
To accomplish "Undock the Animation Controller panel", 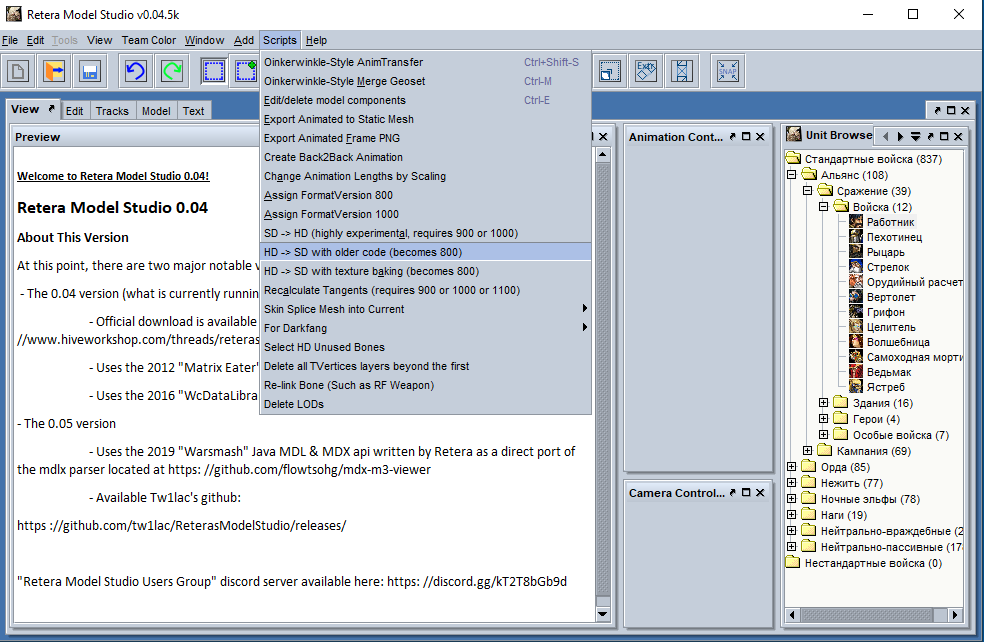I will click(x=732, y=136).
